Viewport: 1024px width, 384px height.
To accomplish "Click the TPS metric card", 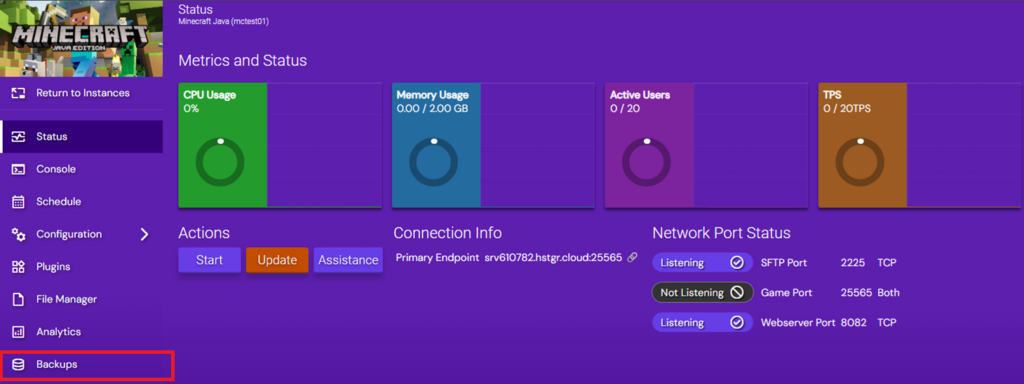I will coord(920,145).
